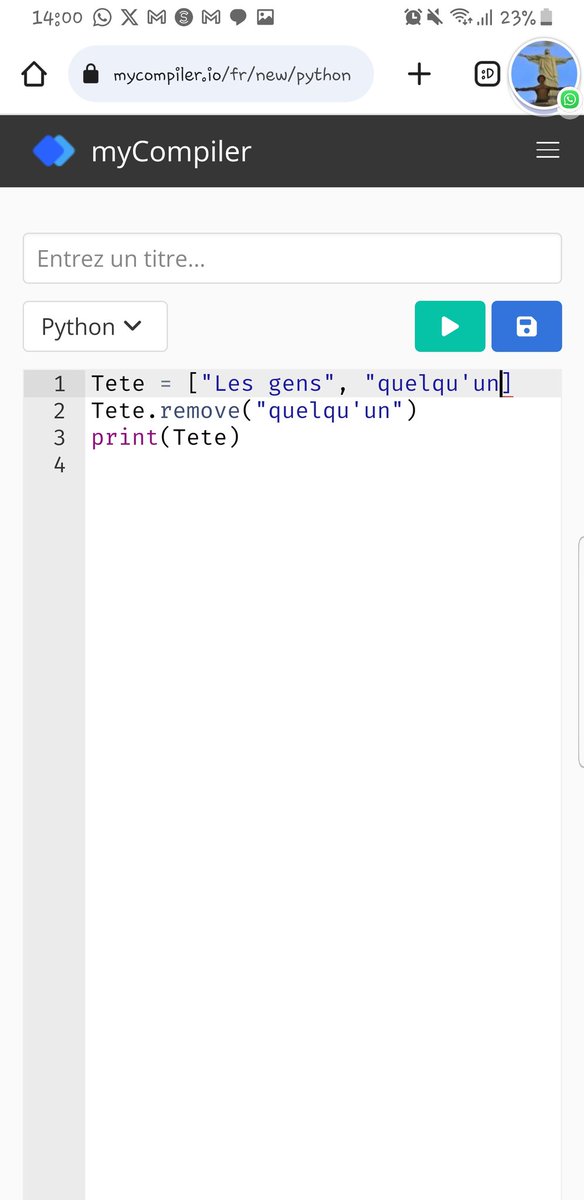
Task: Place cursor in the Tete list assignment line
Action: coord(301,384)
